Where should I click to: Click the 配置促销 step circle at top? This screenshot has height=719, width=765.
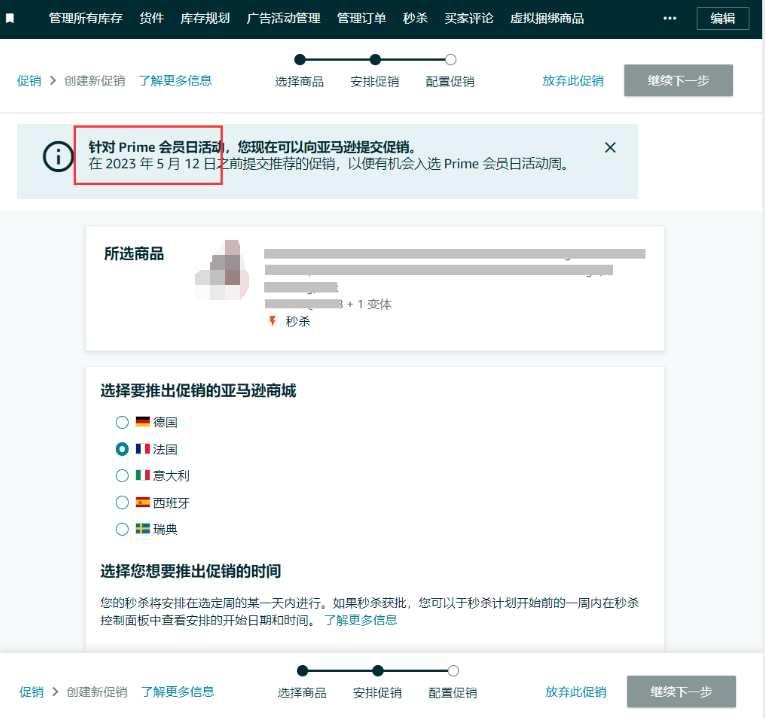click(450, 60)
